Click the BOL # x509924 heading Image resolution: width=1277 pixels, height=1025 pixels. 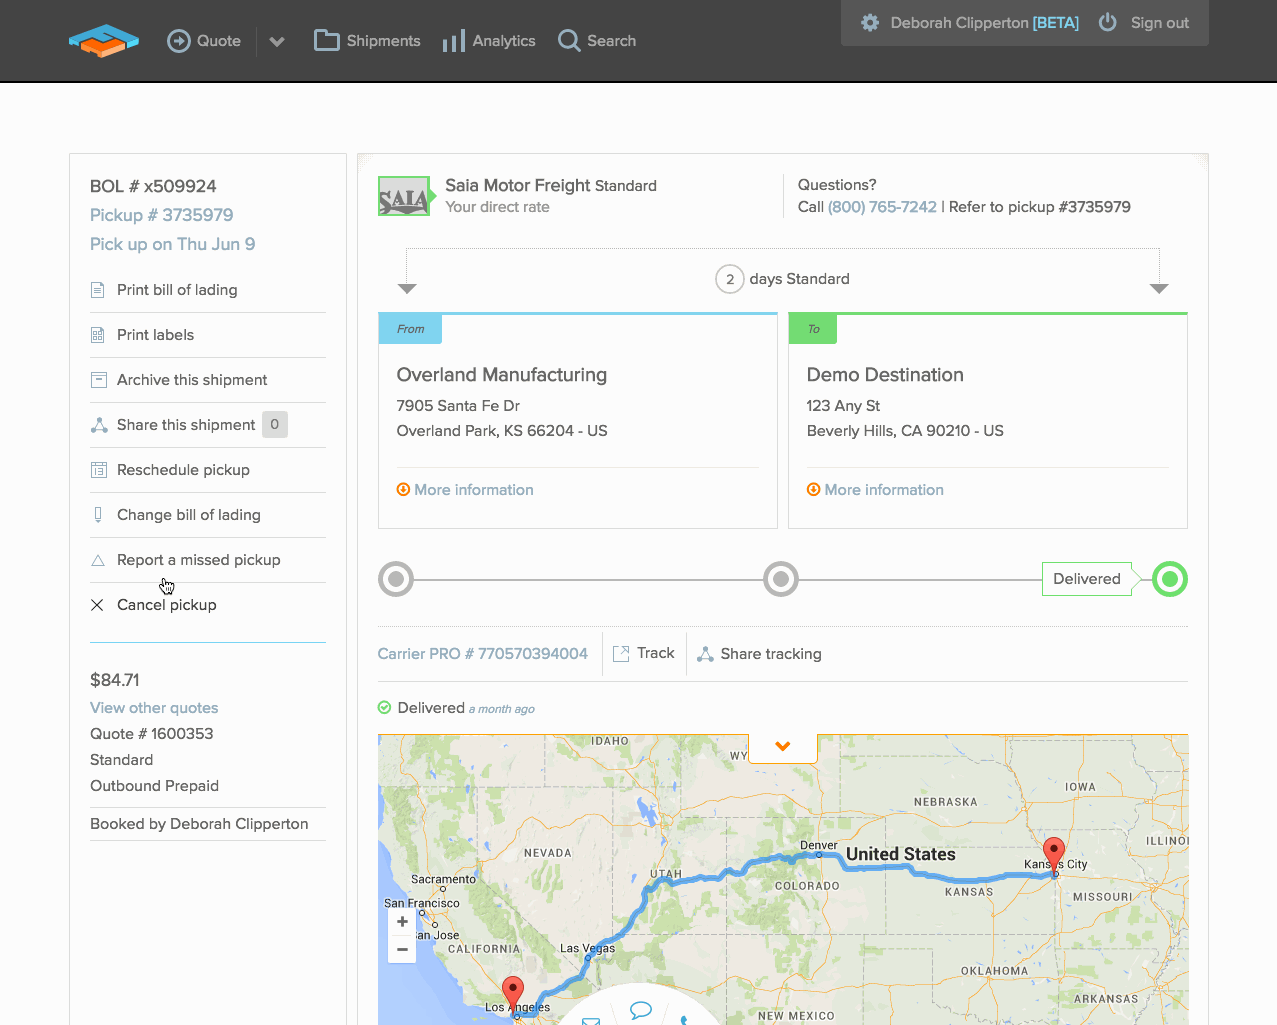point(153,186)
